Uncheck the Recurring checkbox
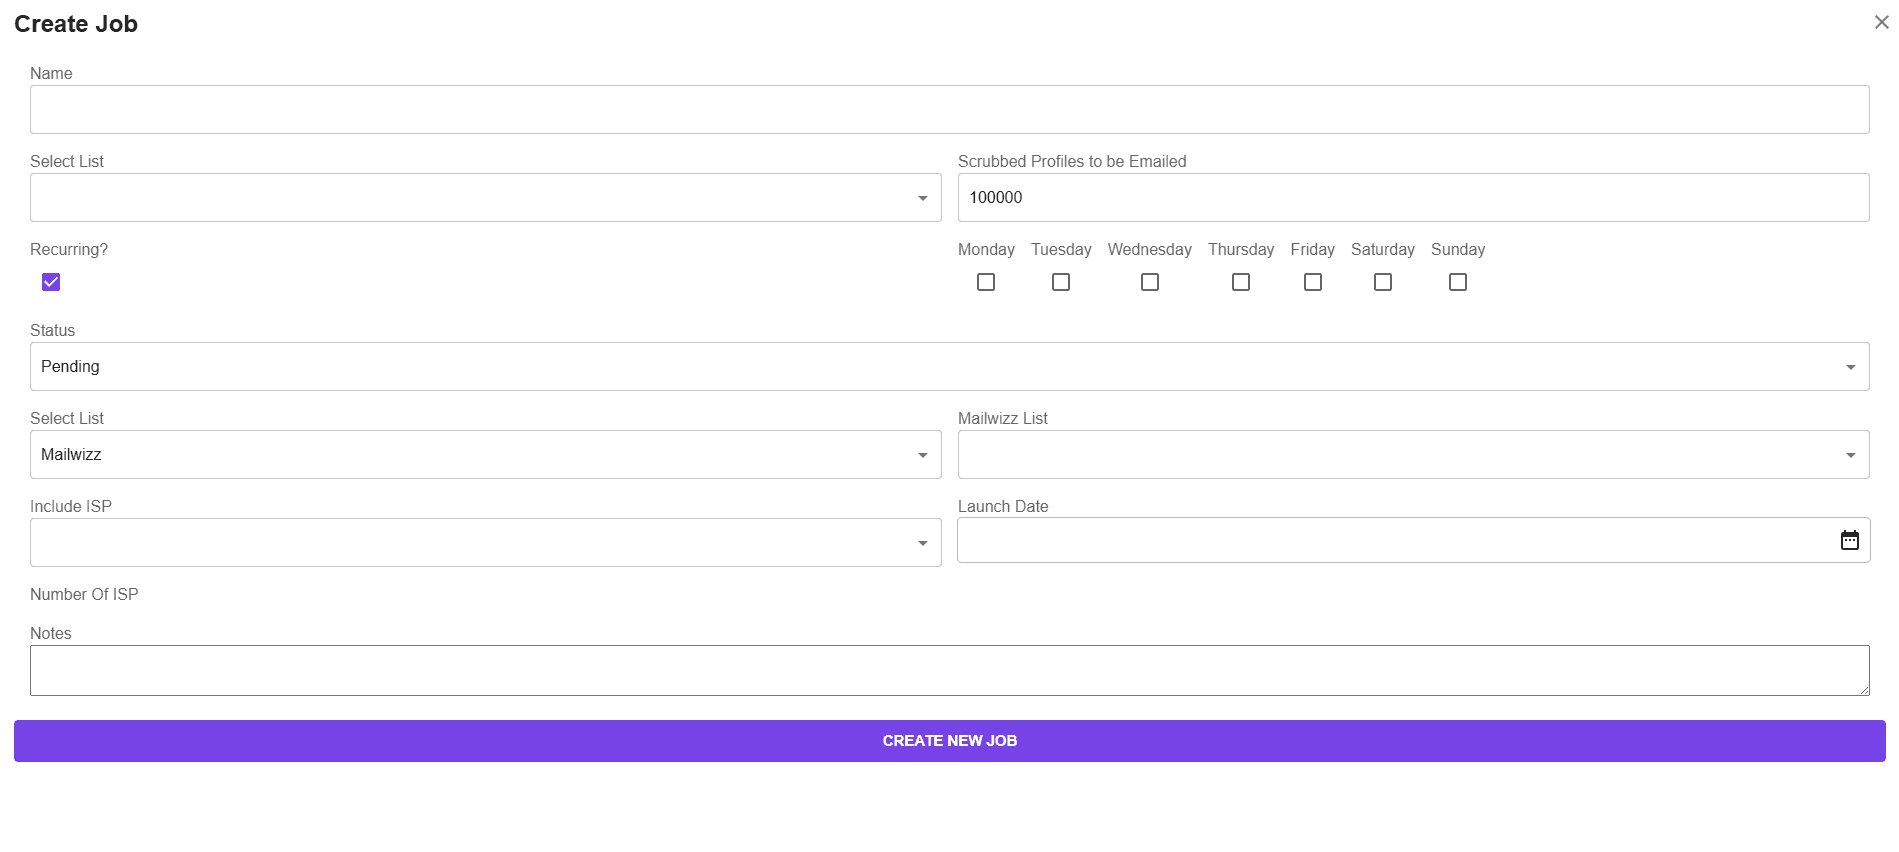Viewport: 1899px width, 852px height. (x=50, y=282)
